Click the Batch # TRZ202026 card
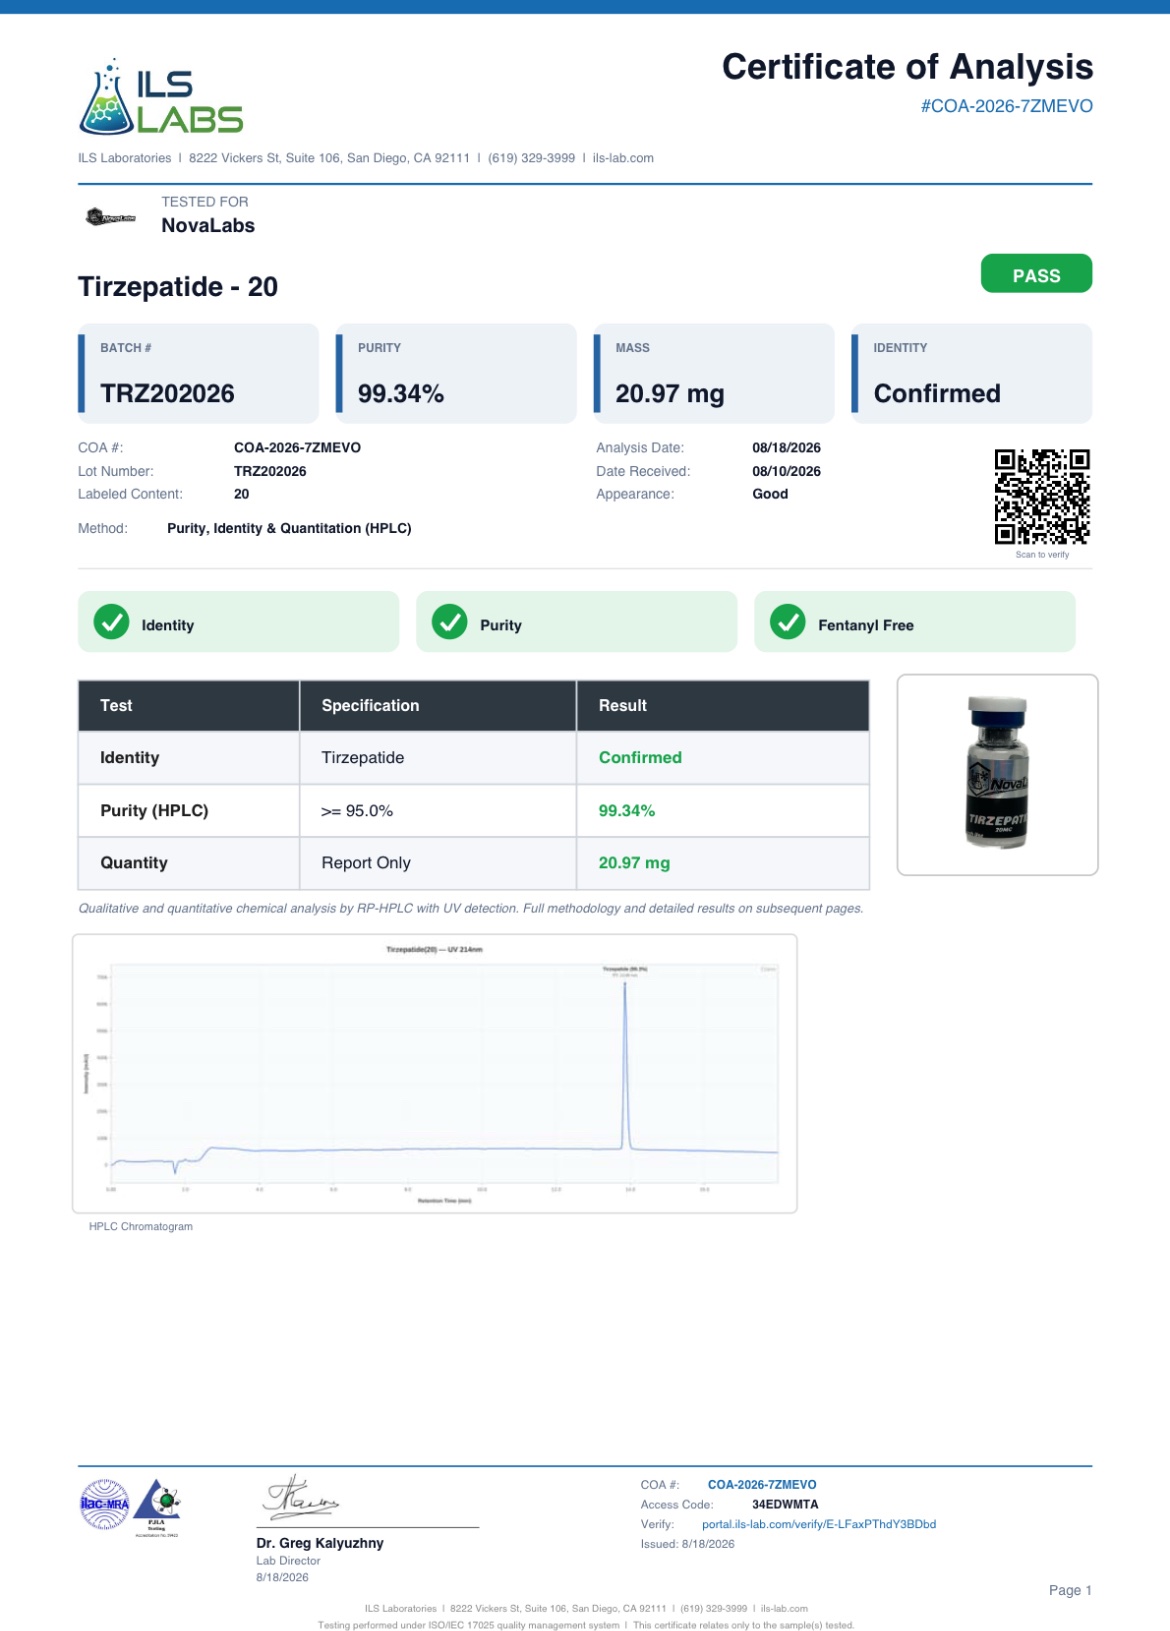Viewport: 1170px width, 1631px height. click(198, 373)
